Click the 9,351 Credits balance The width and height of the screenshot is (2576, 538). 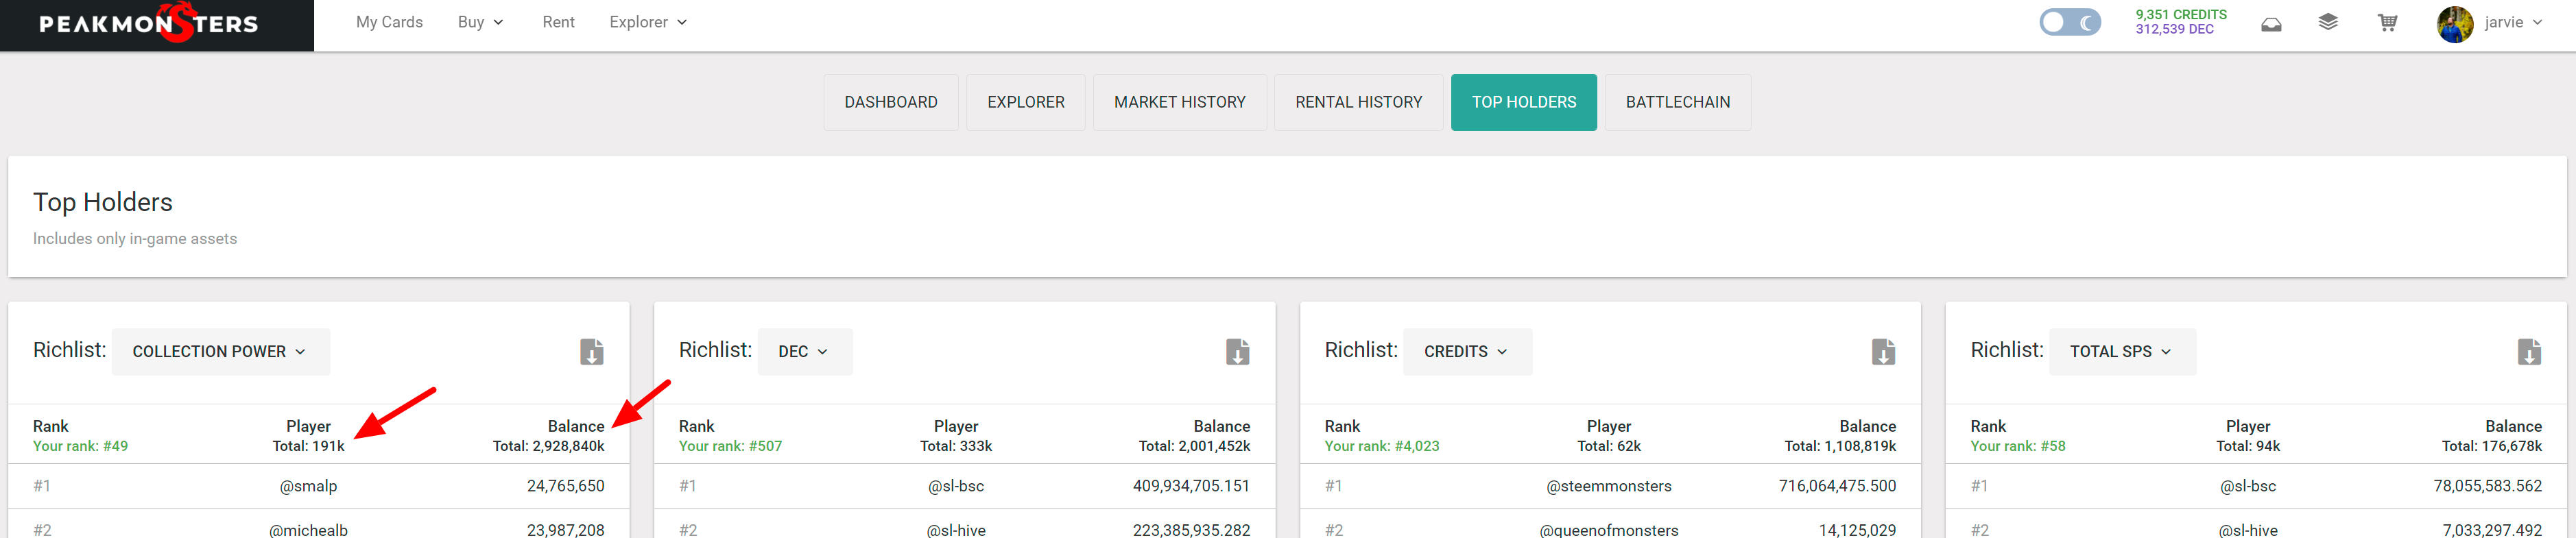[x=2181, y=15]
